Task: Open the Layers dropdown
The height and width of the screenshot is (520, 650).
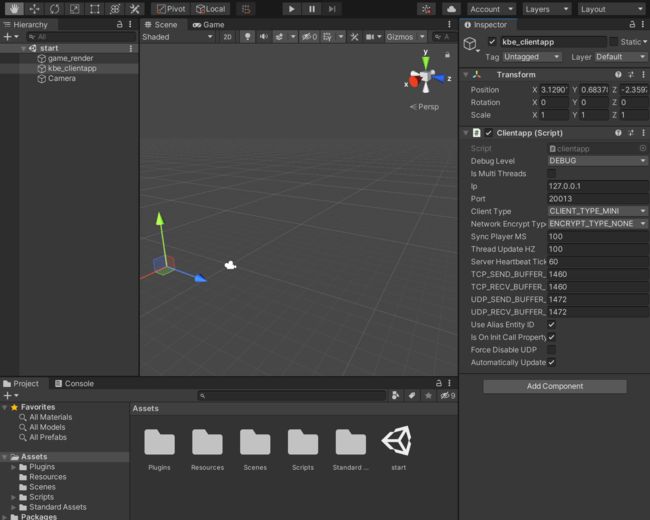Action: [547, 9]
